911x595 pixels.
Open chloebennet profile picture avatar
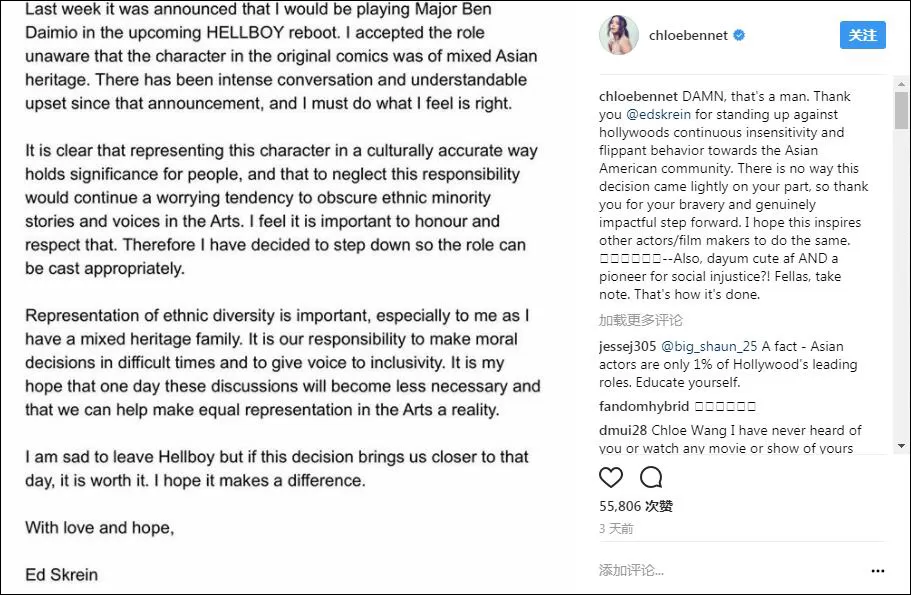(x=619, y=35)
